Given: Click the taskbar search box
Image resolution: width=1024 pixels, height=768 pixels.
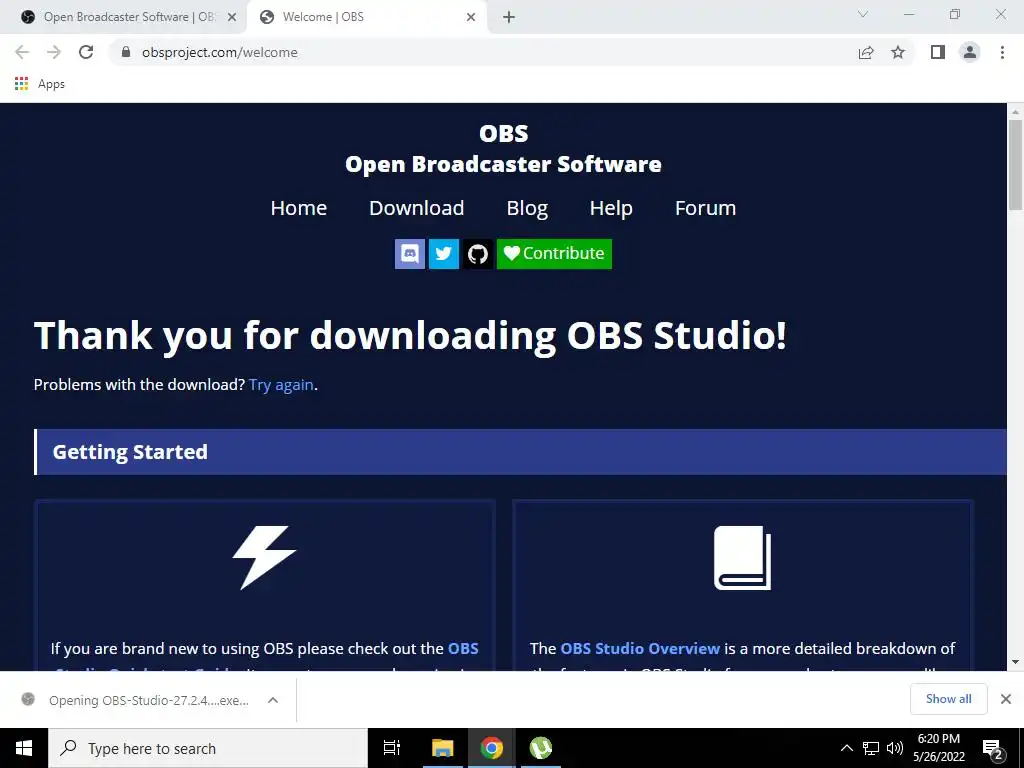Looking at the screenshot, I should [208, 748].
